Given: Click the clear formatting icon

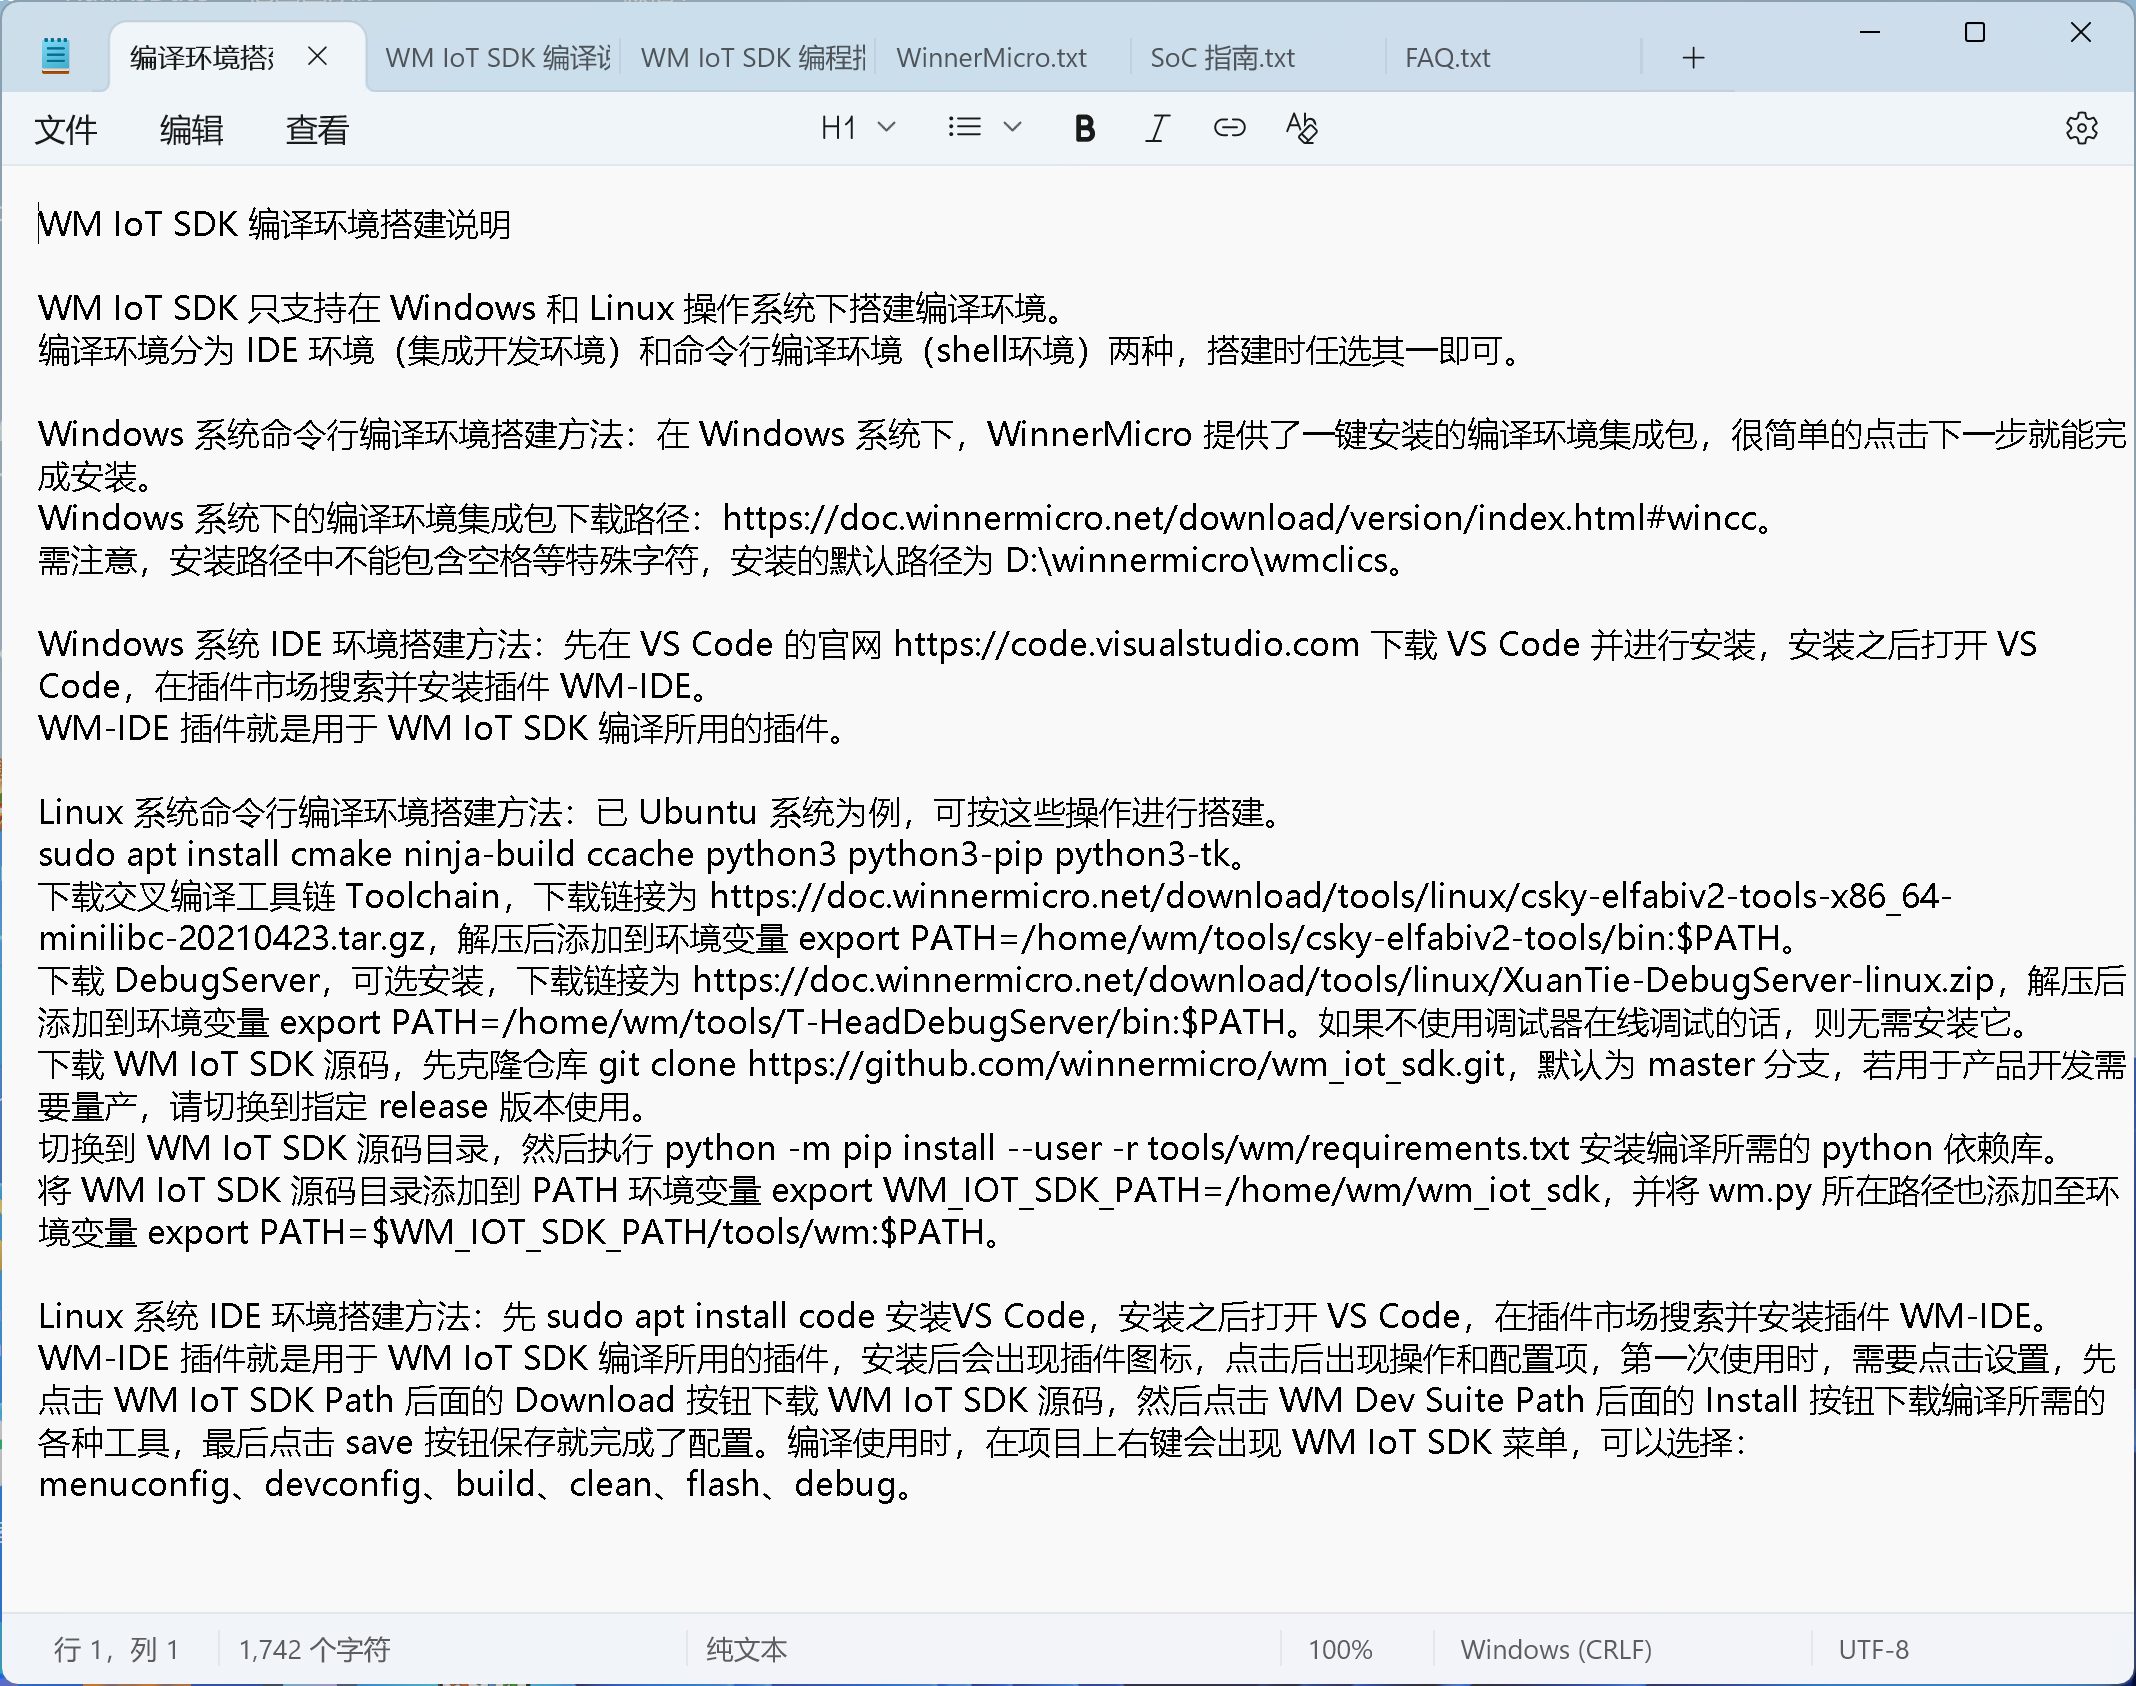Looking at the screenshot, I should pyautogui.click(x=1301, y=128).
